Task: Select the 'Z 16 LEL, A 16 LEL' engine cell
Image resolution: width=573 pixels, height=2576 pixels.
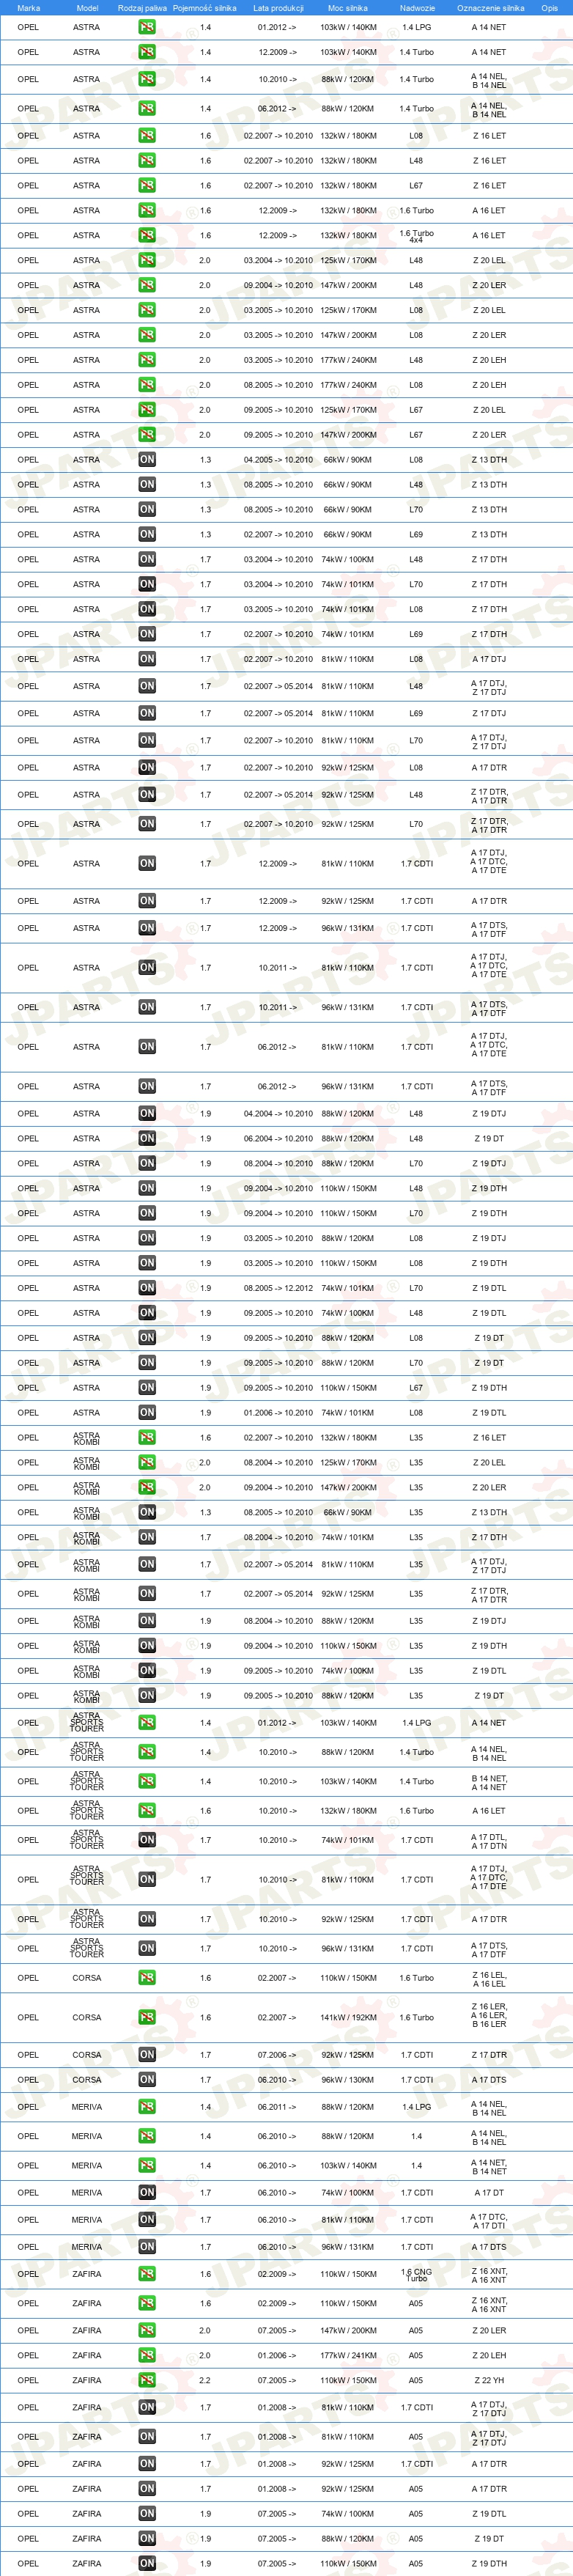Action: [489, 1979]
